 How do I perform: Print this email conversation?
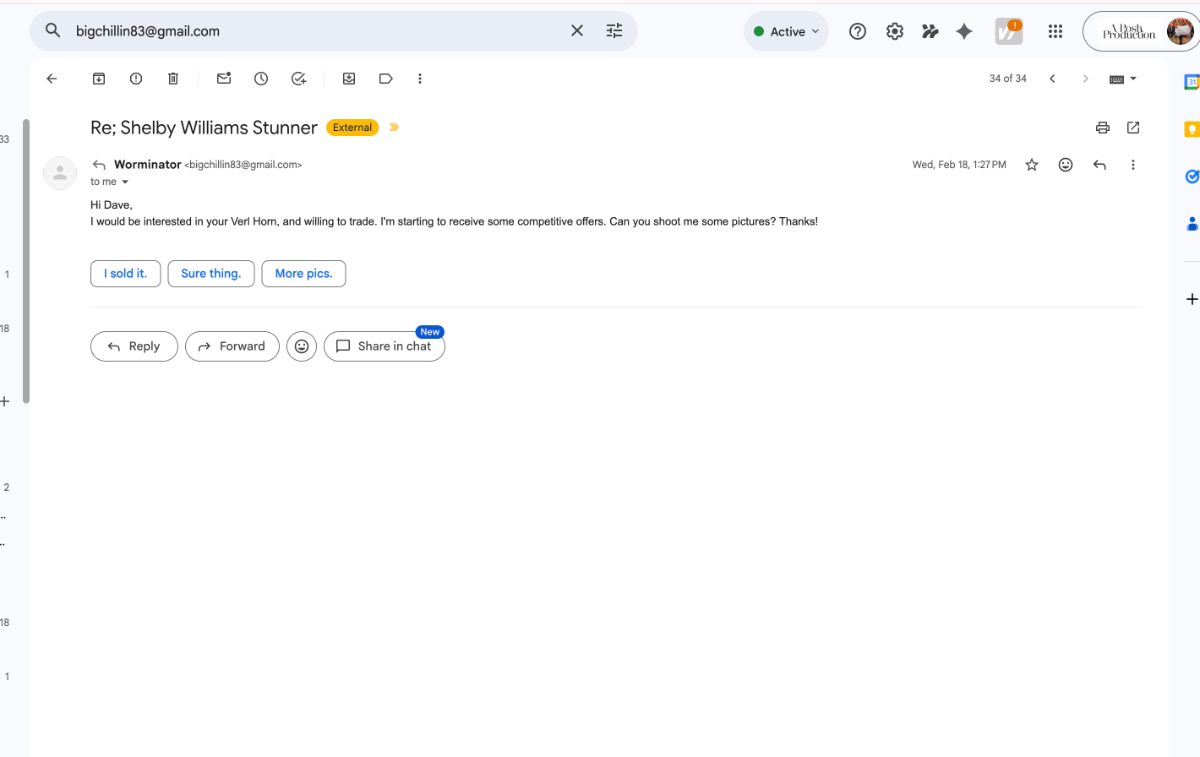[x=1102, y=128]
